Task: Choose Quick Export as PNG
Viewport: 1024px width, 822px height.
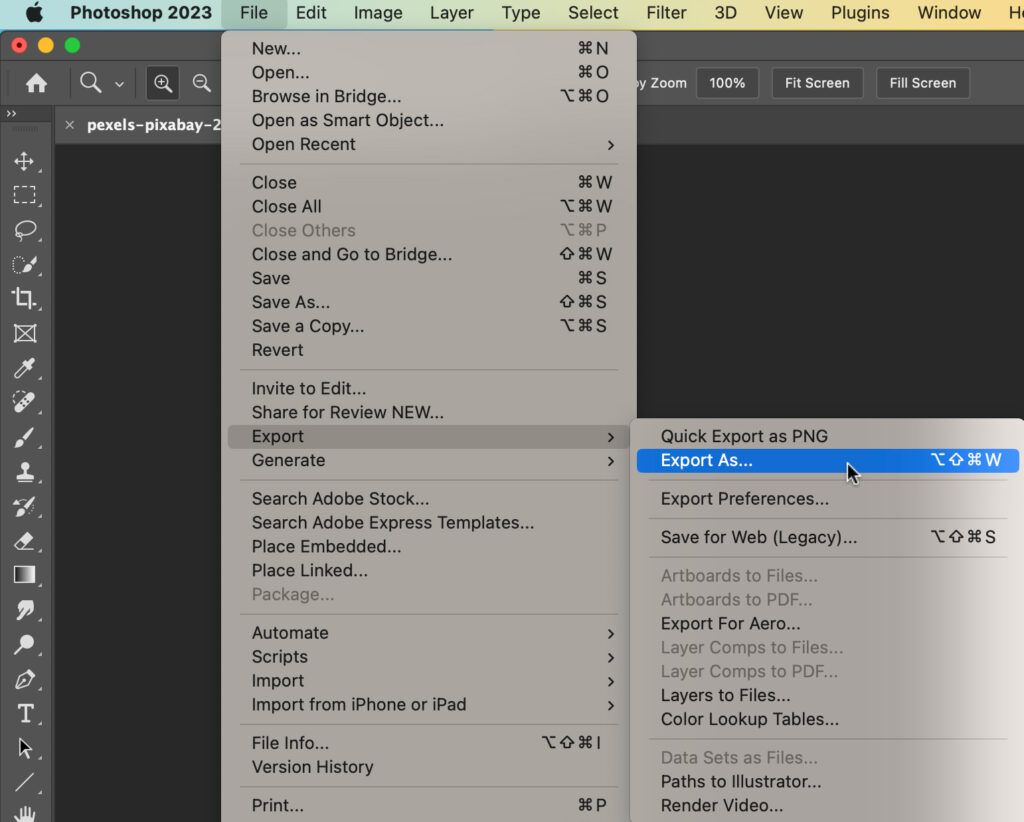Action: [x=827, y=436]
